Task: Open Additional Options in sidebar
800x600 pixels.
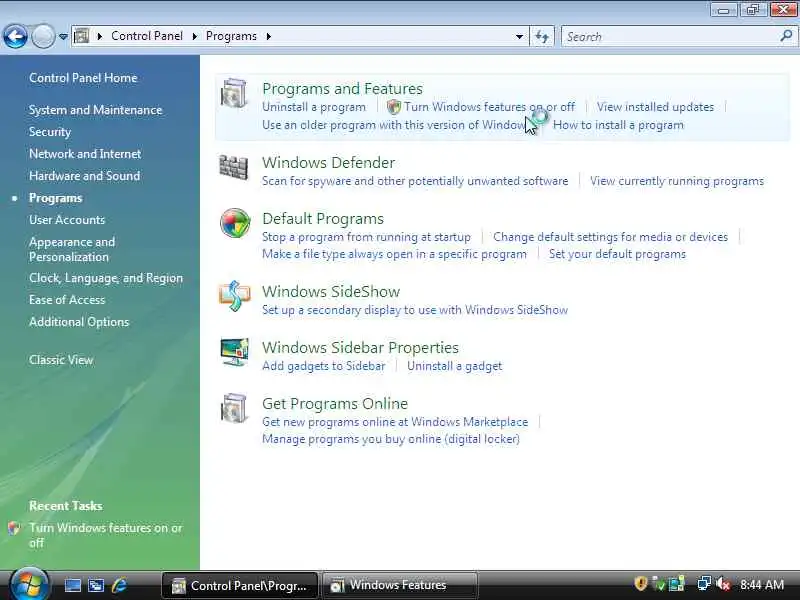Action: pyautogui.click(x=79, y=322)
